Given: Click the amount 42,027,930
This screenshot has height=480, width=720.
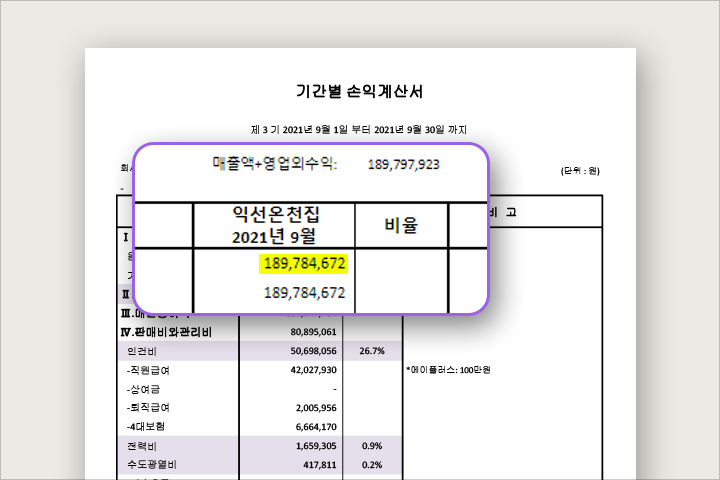Looking at the screenshot, I should click(x=313, y=370).
